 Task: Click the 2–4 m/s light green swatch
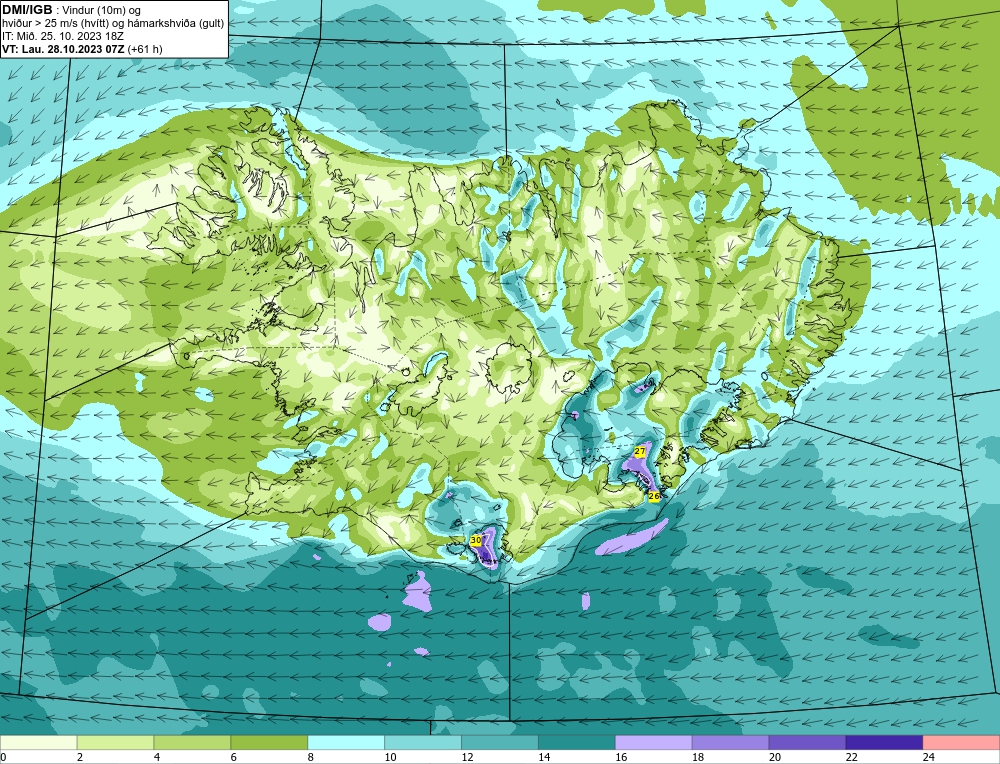(115, 743)
